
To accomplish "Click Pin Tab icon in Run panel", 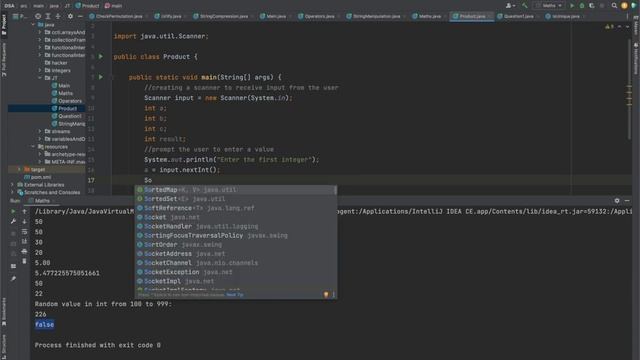I will tap(13, 279).
